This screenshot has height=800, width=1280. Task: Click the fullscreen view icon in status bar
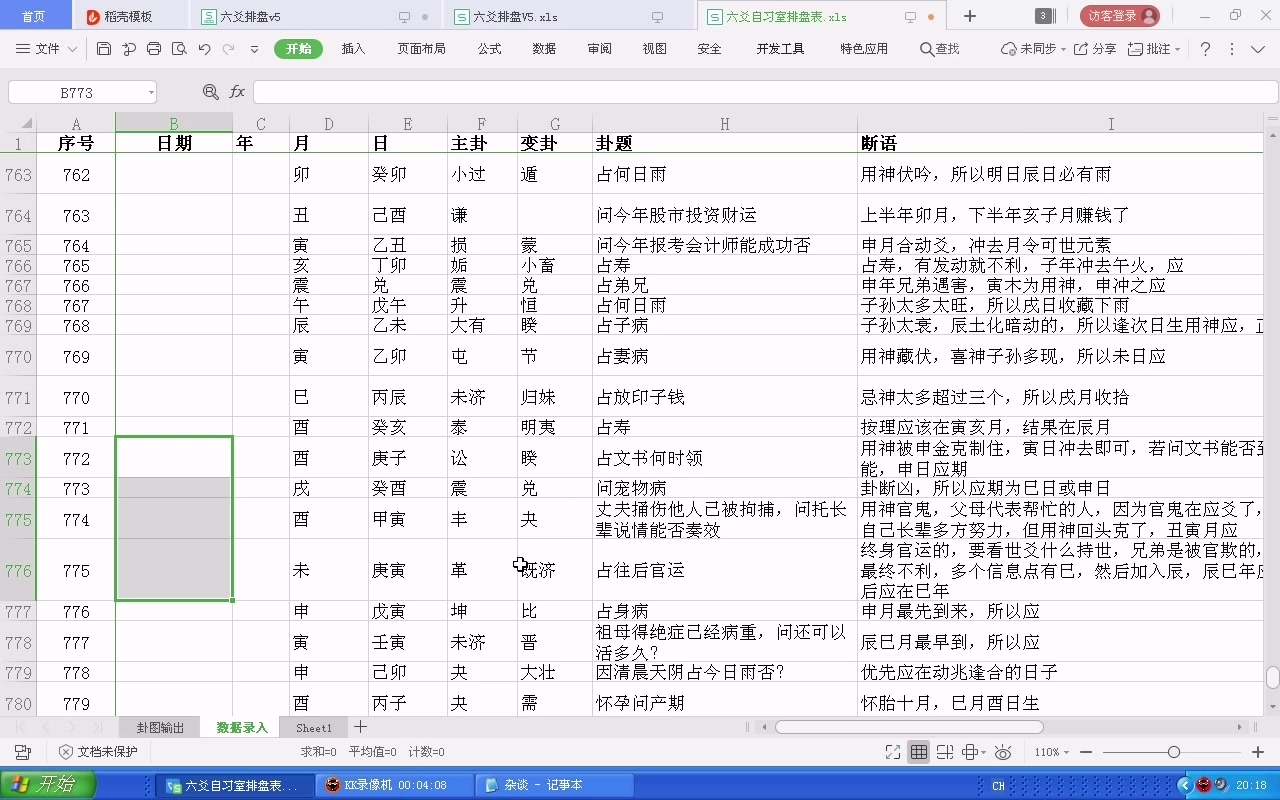893,752
